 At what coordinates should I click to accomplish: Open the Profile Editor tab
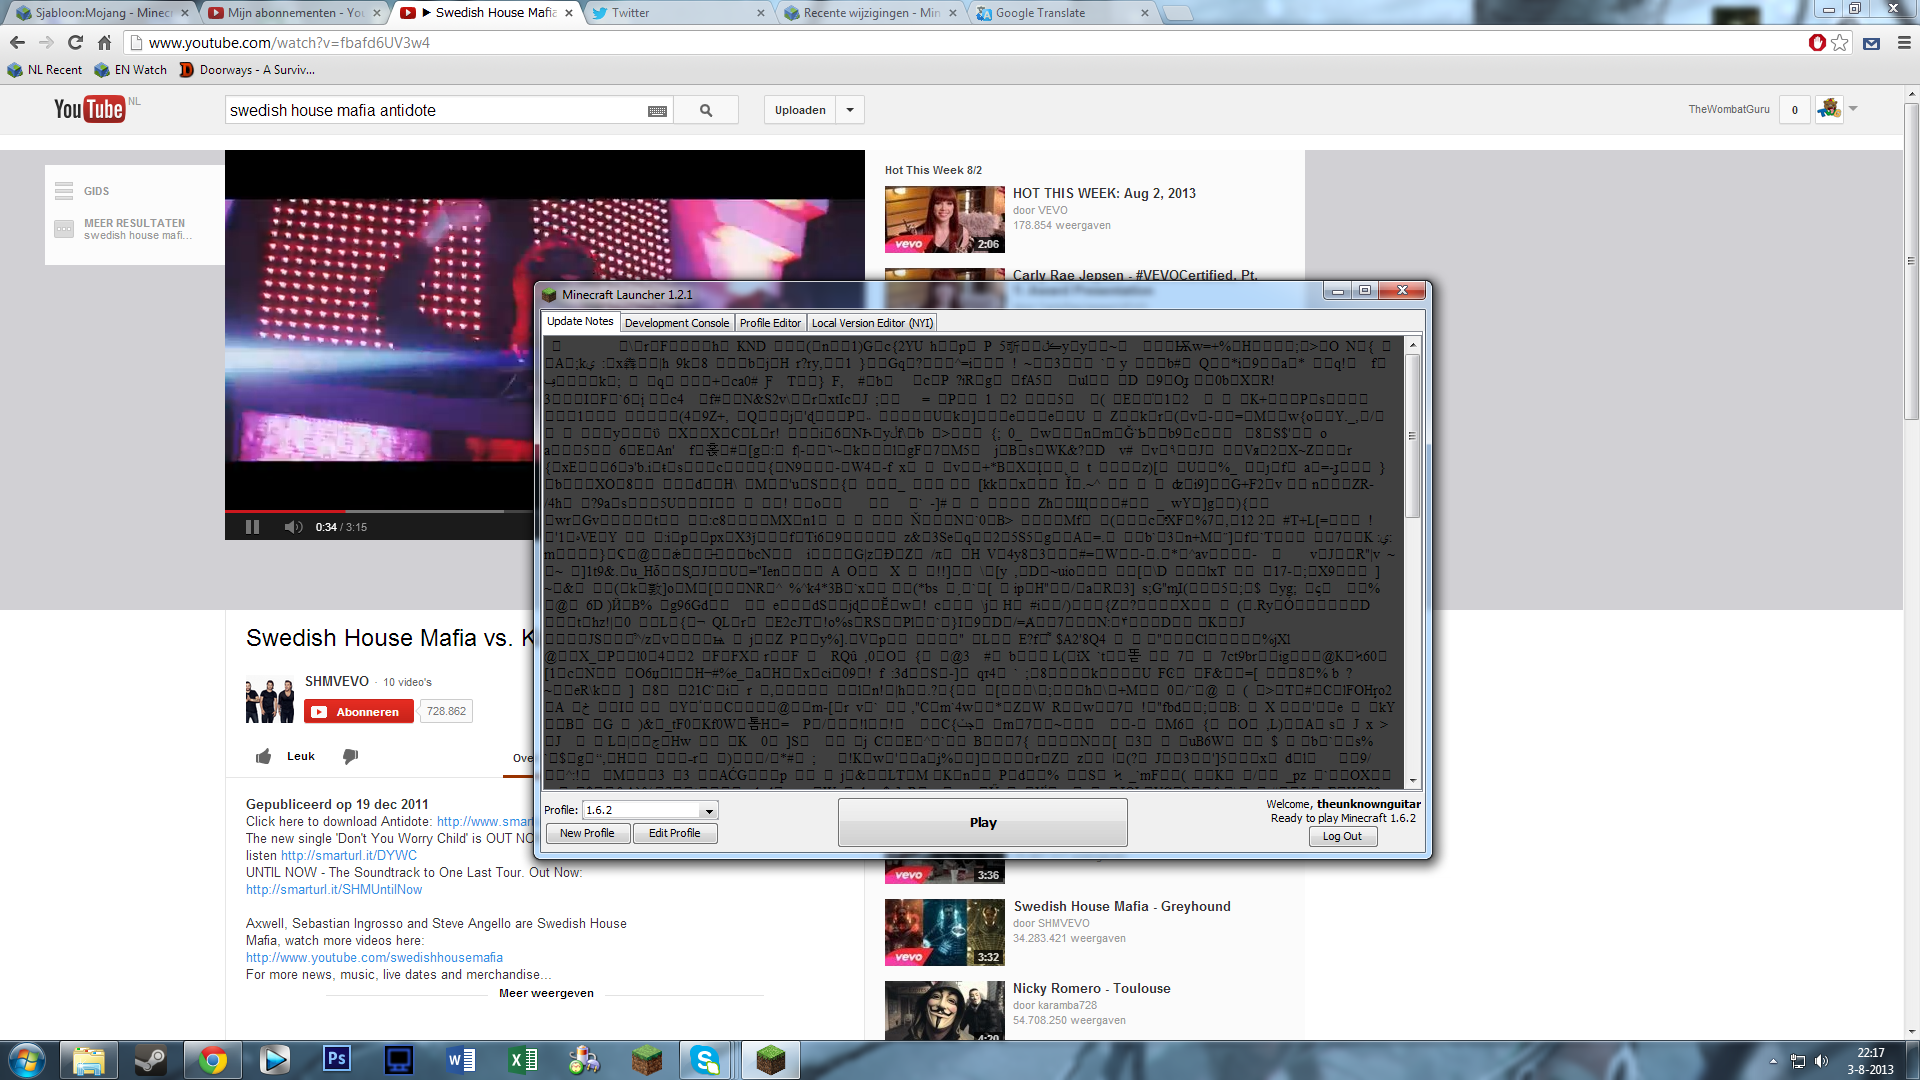pos(770,323)
